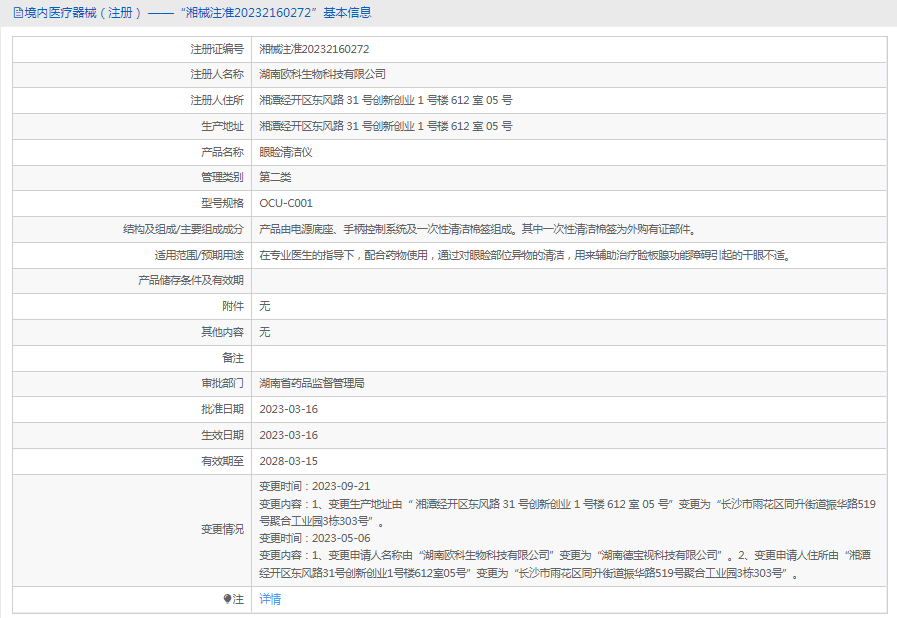The image size is (897, 618).
Task: Click the 注 label in the last row
Action: pos(238,599)
